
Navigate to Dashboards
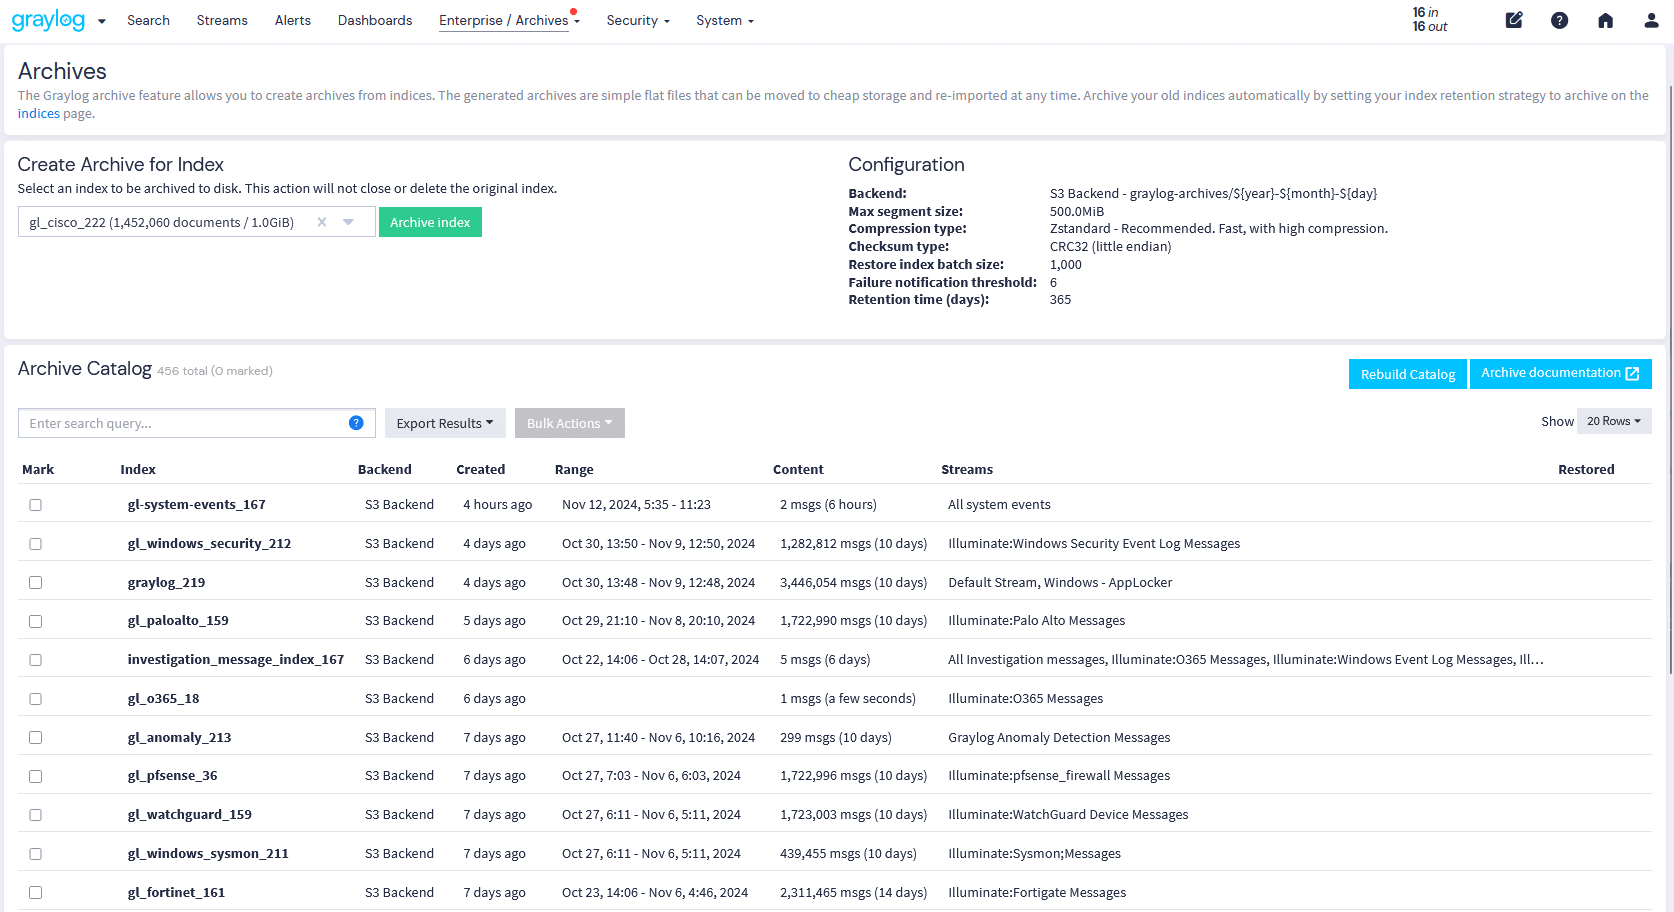coord(375,20)
